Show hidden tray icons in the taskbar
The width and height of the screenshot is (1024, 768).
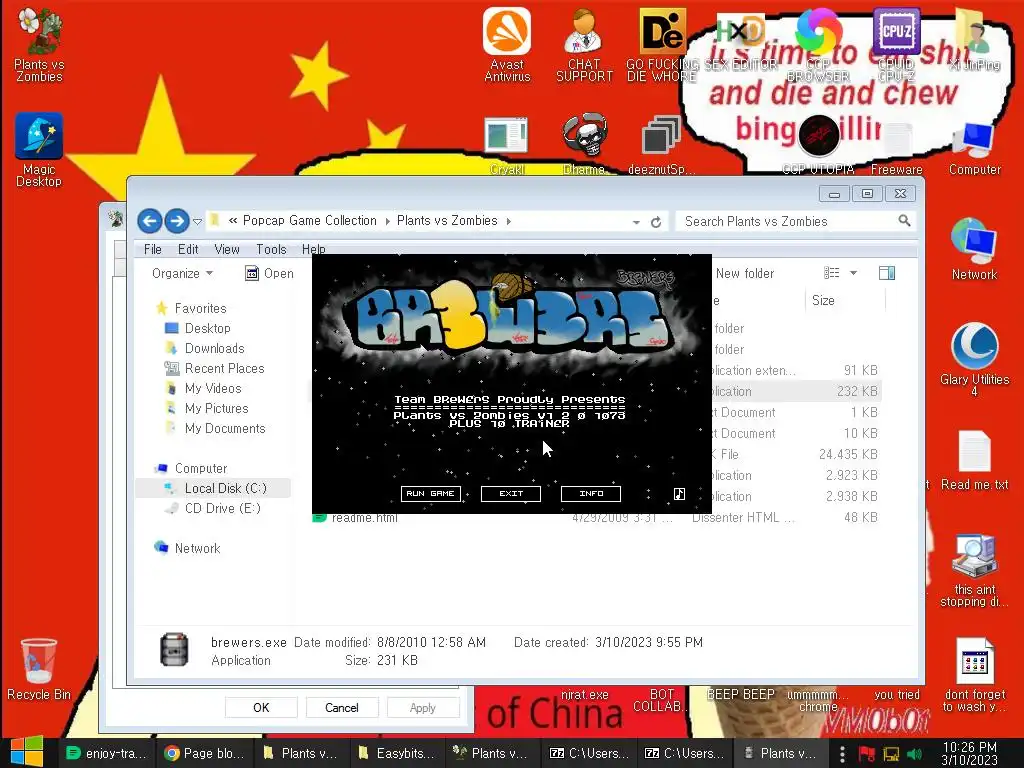pyautogui.click(x=842, y=754)
